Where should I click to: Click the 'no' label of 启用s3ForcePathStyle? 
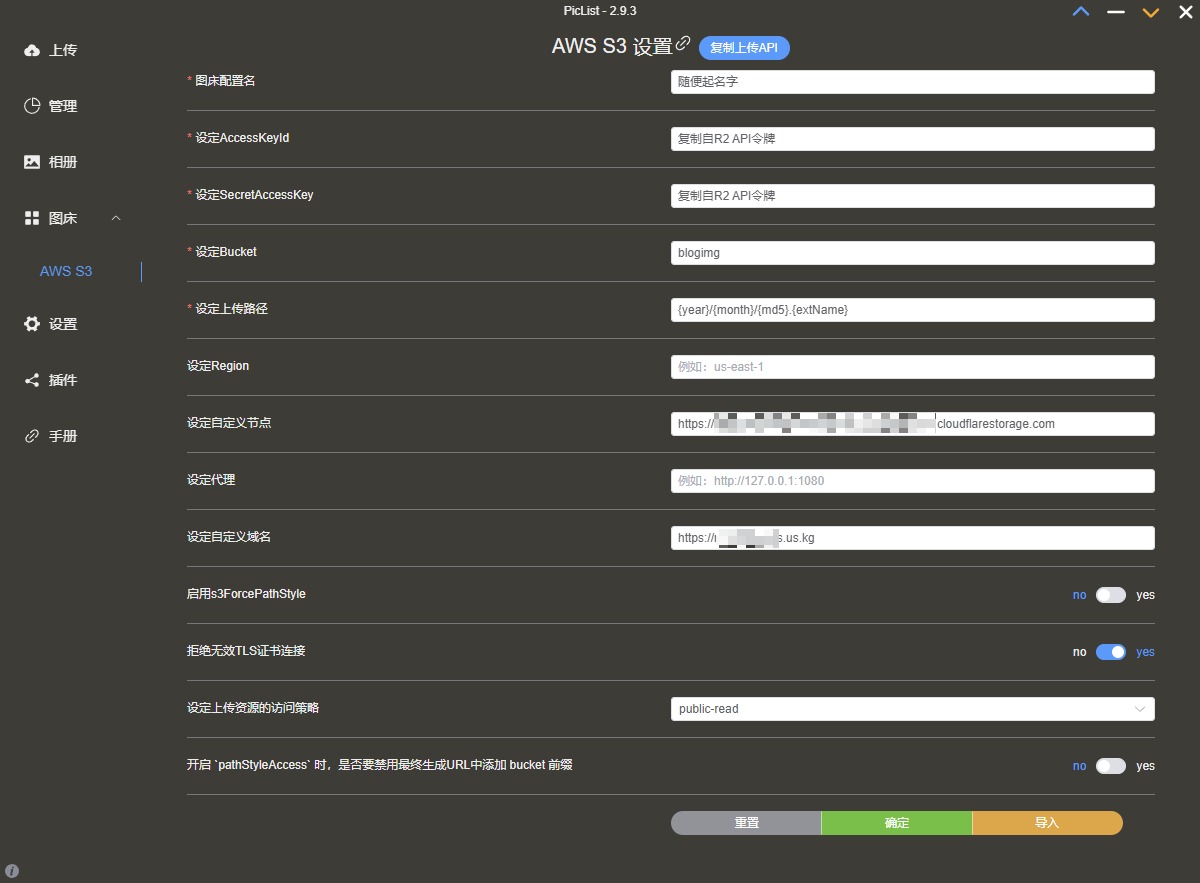coord(1080,595)
